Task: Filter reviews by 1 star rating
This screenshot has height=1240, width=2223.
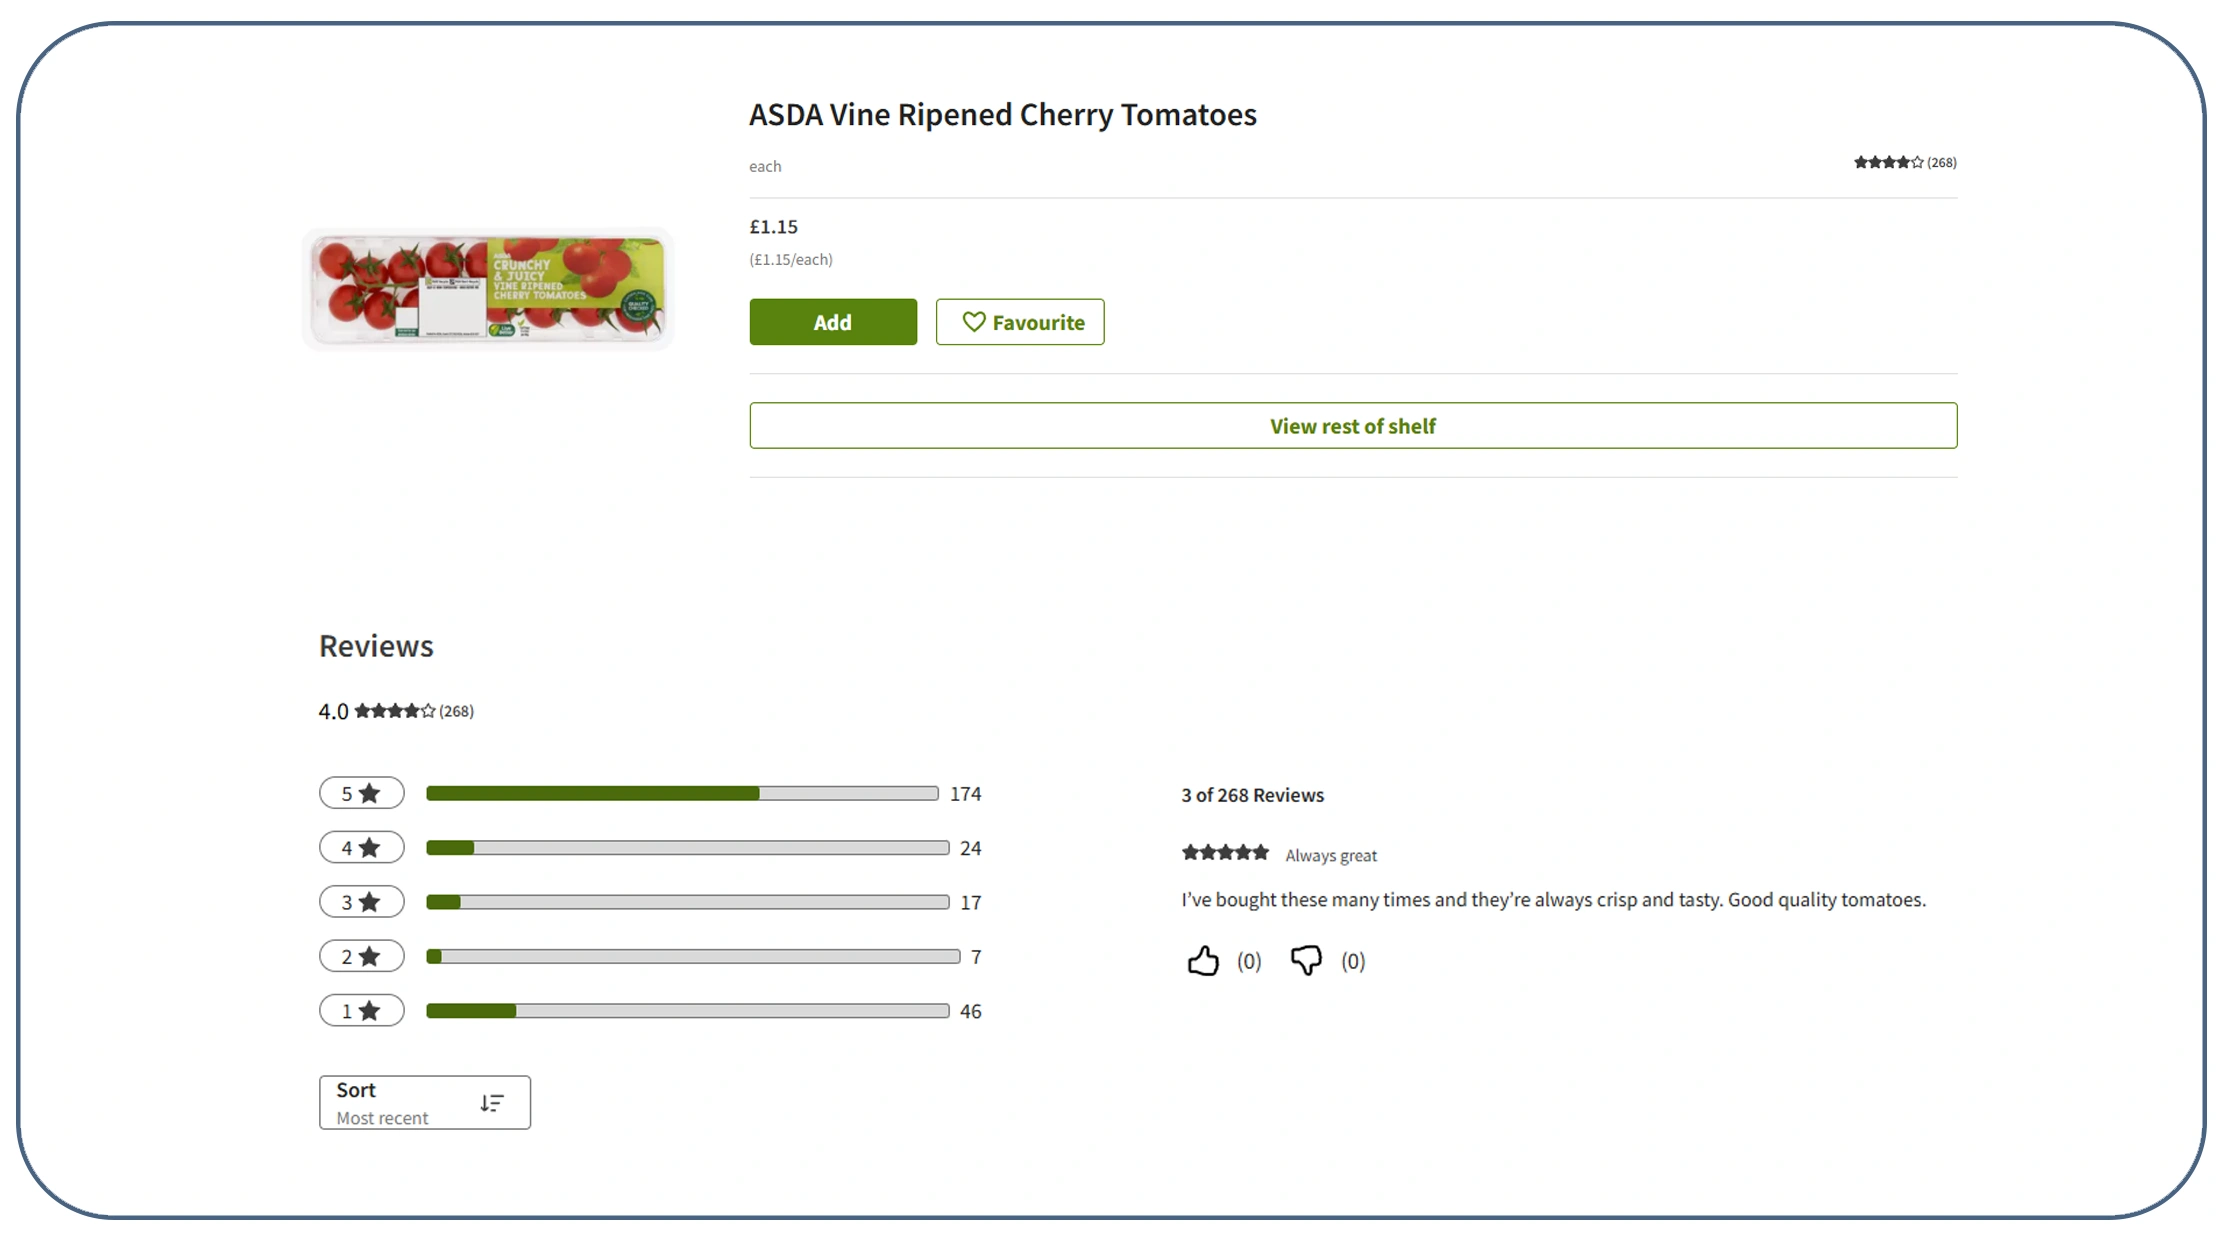Action: pos(361,1011)
